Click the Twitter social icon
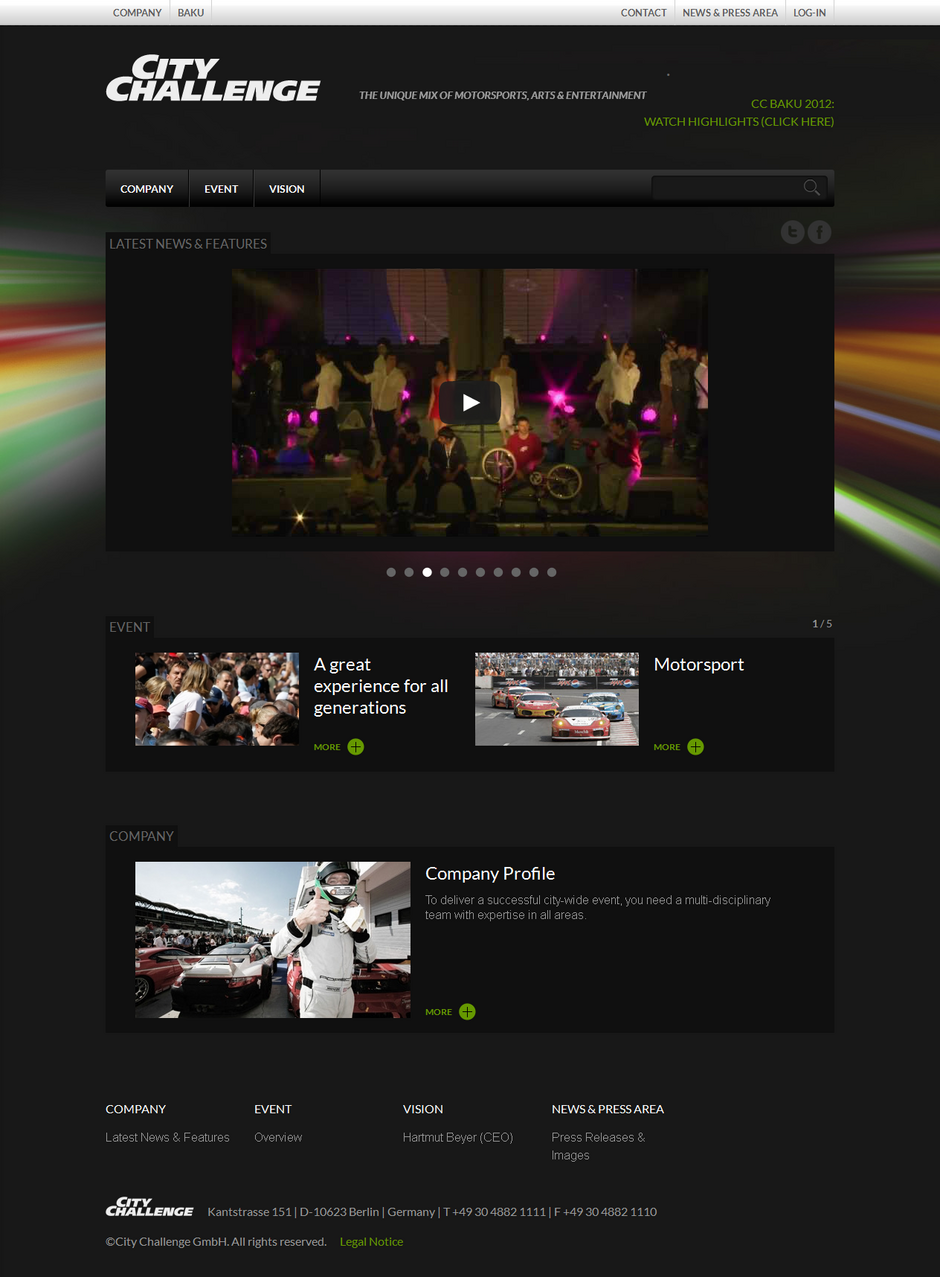 [x=793, y=232]
